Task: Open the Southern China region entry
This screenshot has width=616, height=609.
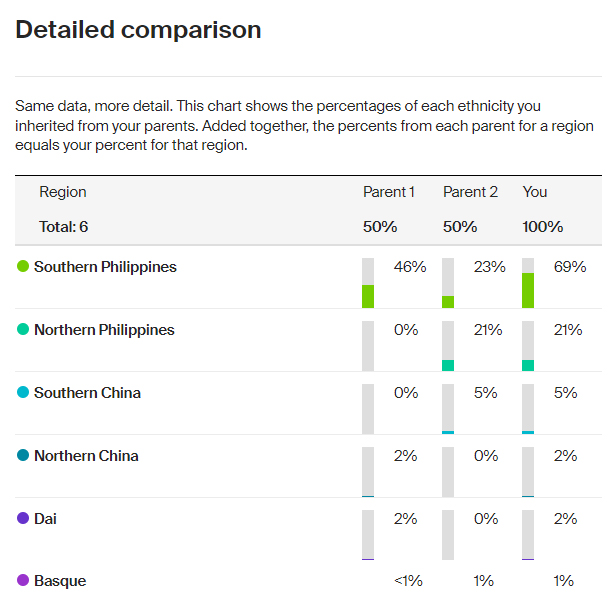Action: tap(87, 393)
